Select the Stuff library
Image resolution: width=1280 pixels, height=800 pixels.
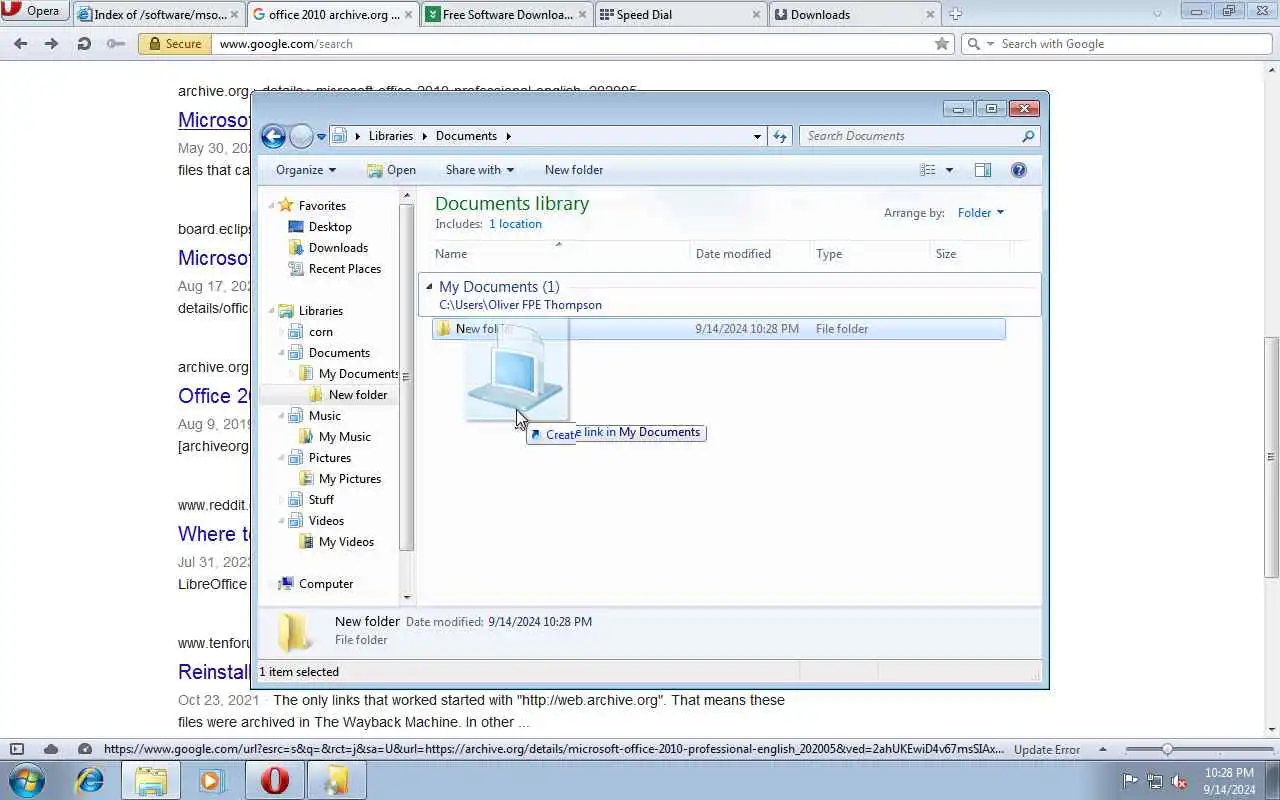tap(321, 499)
